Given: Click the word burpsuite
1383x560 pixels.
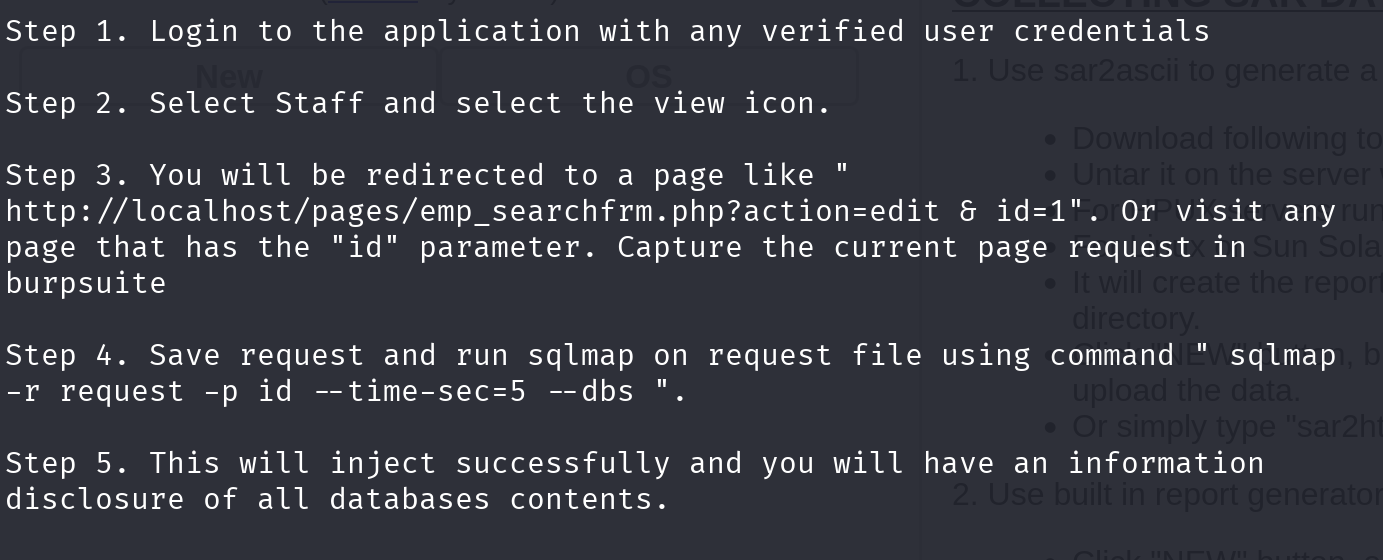Looking at the screenshot, I should tap(86, 284).
